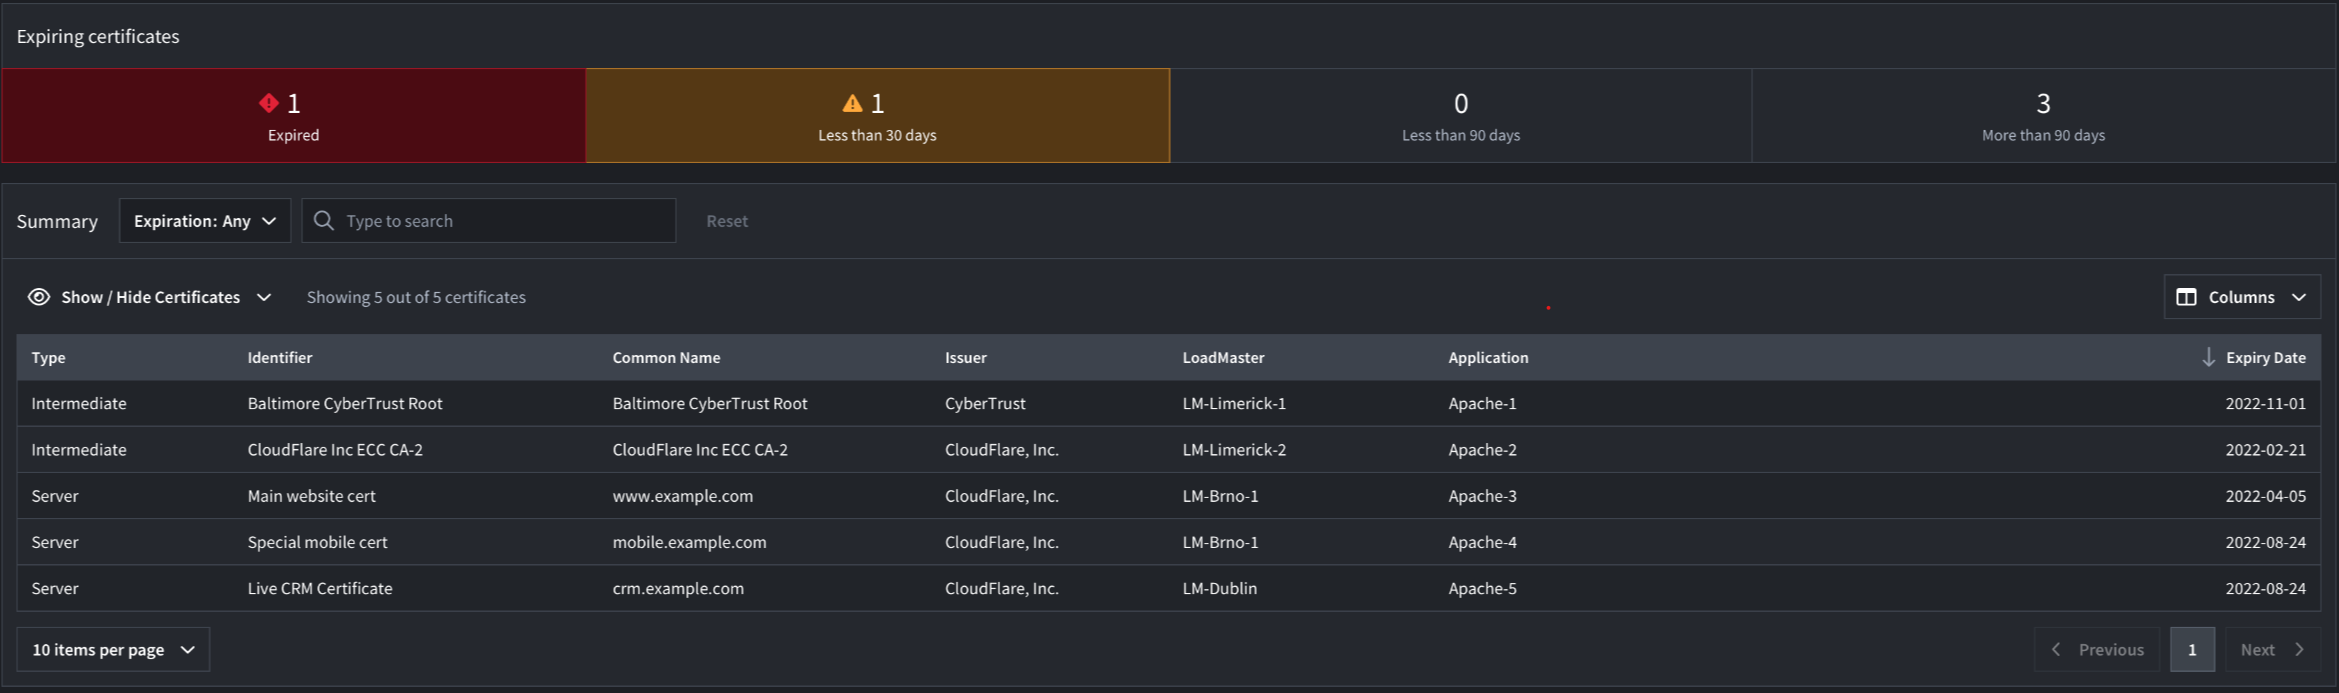Sort by the Type column header
Screen dimensions: 2339x693
click(x=48, y=358)
